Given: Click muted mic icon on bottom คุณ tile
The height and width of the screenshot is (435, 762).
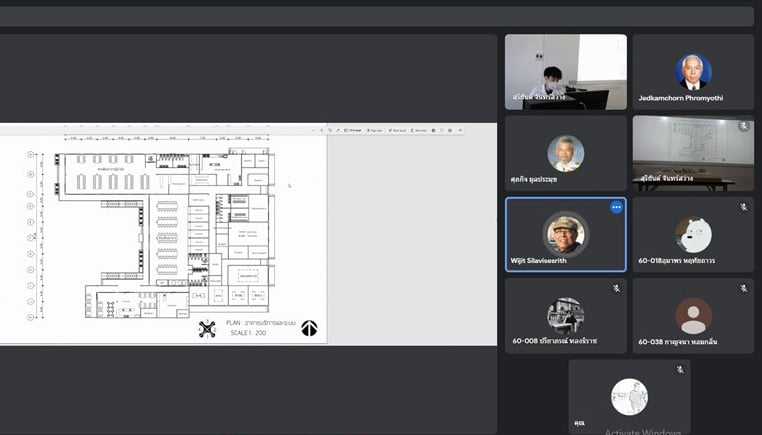Looking at the screenshot, I should 680,370.
